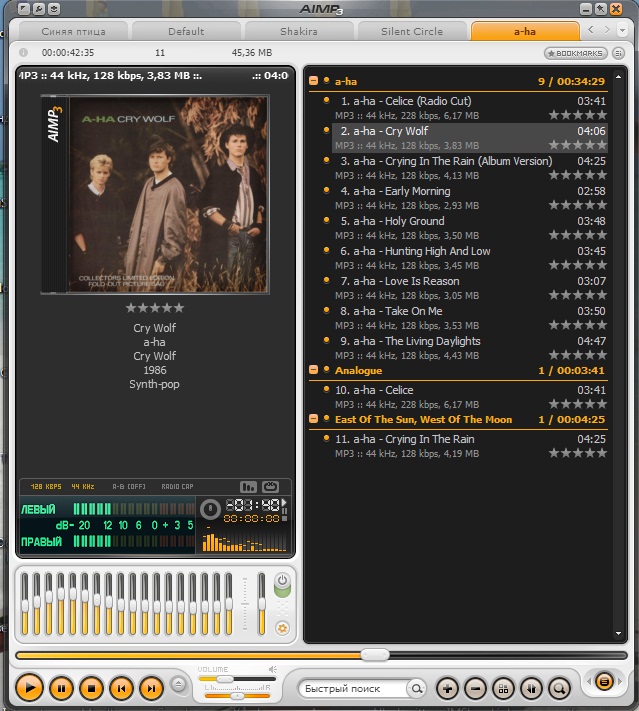The width and height of the screenshot is (639, 711).
Task: Click the left arrow beside the playlist toggle
Action: (589, 681)
